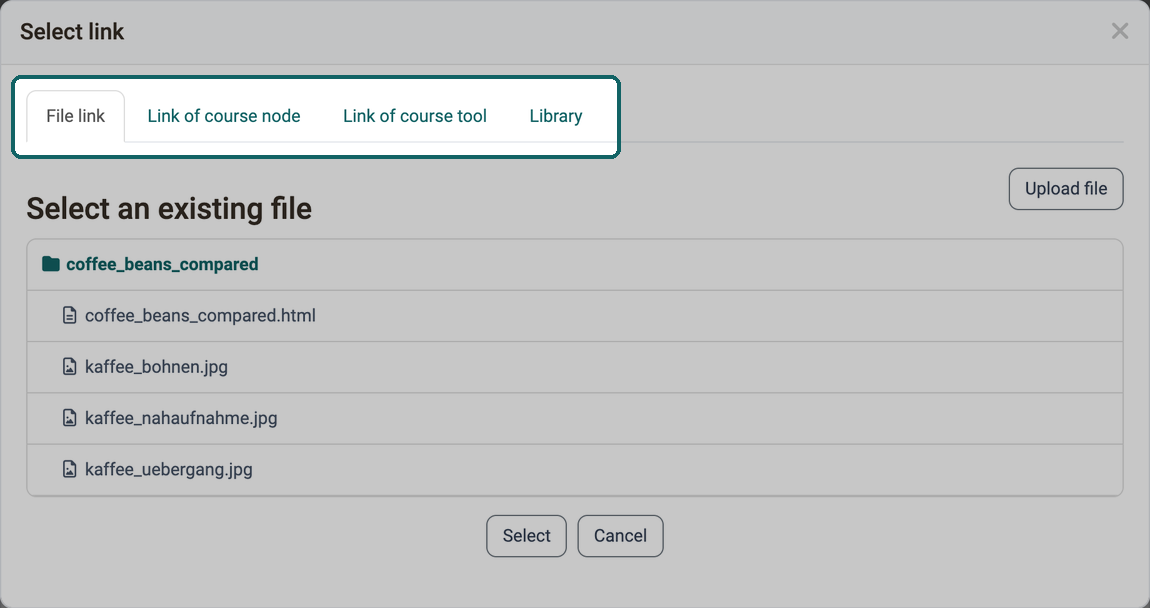Select the coffee_beans_compared folder name
Screen dimensions: 1150x608
(162, 264)
